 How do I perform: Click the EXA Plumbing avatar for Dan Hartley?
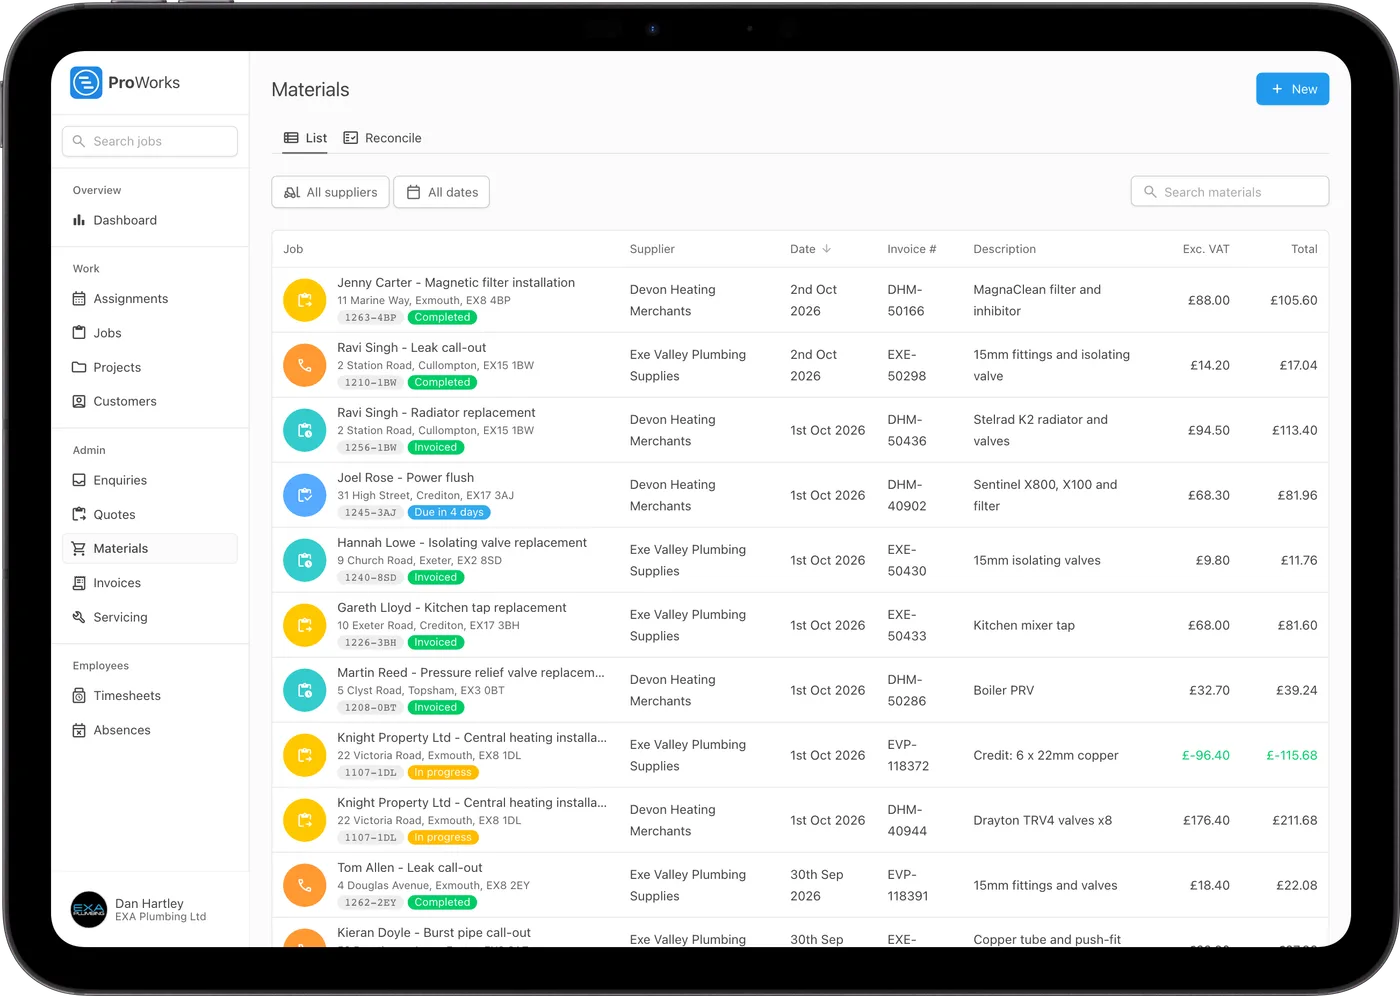[x=89, y=909]
